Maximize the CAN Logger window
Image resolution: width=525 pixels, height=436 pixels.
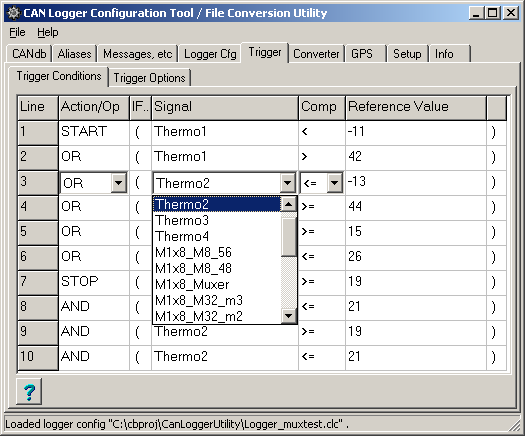493,13
